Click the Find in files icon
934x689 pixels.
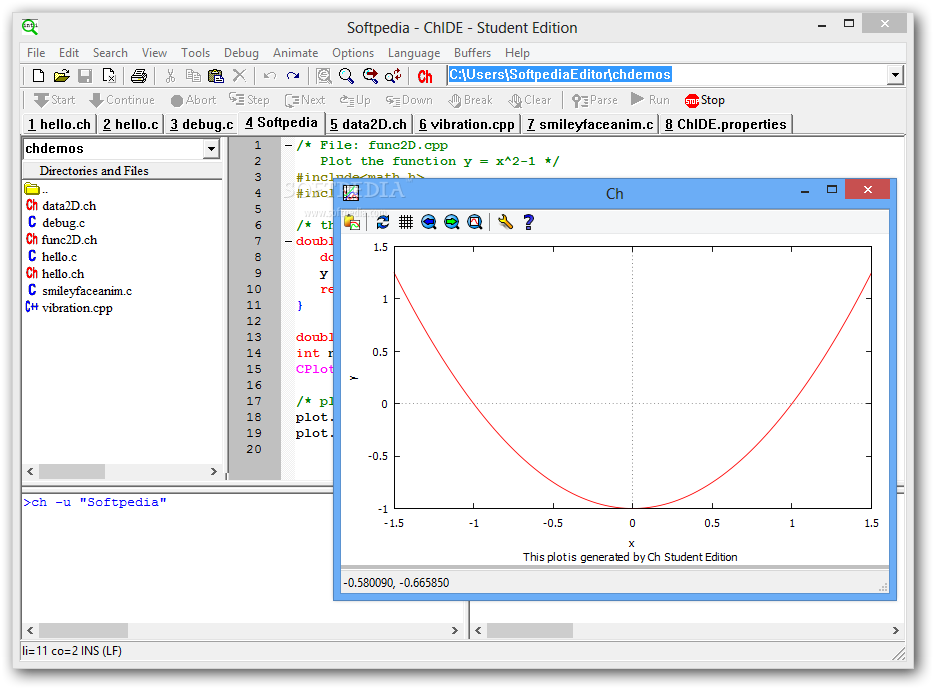click(323, 76)
